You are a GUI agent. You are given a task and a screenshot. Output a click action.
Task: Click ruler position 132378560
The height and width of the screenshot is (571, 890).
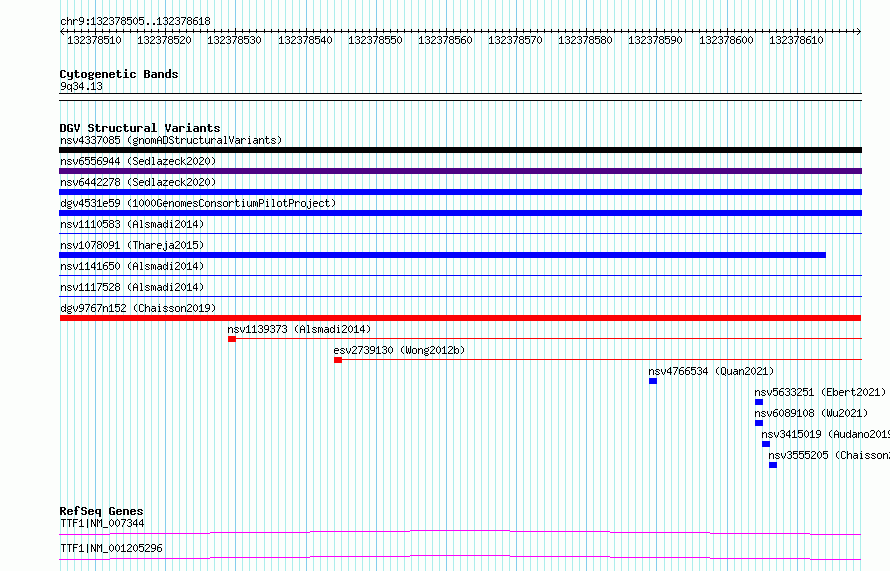(445, 40)
